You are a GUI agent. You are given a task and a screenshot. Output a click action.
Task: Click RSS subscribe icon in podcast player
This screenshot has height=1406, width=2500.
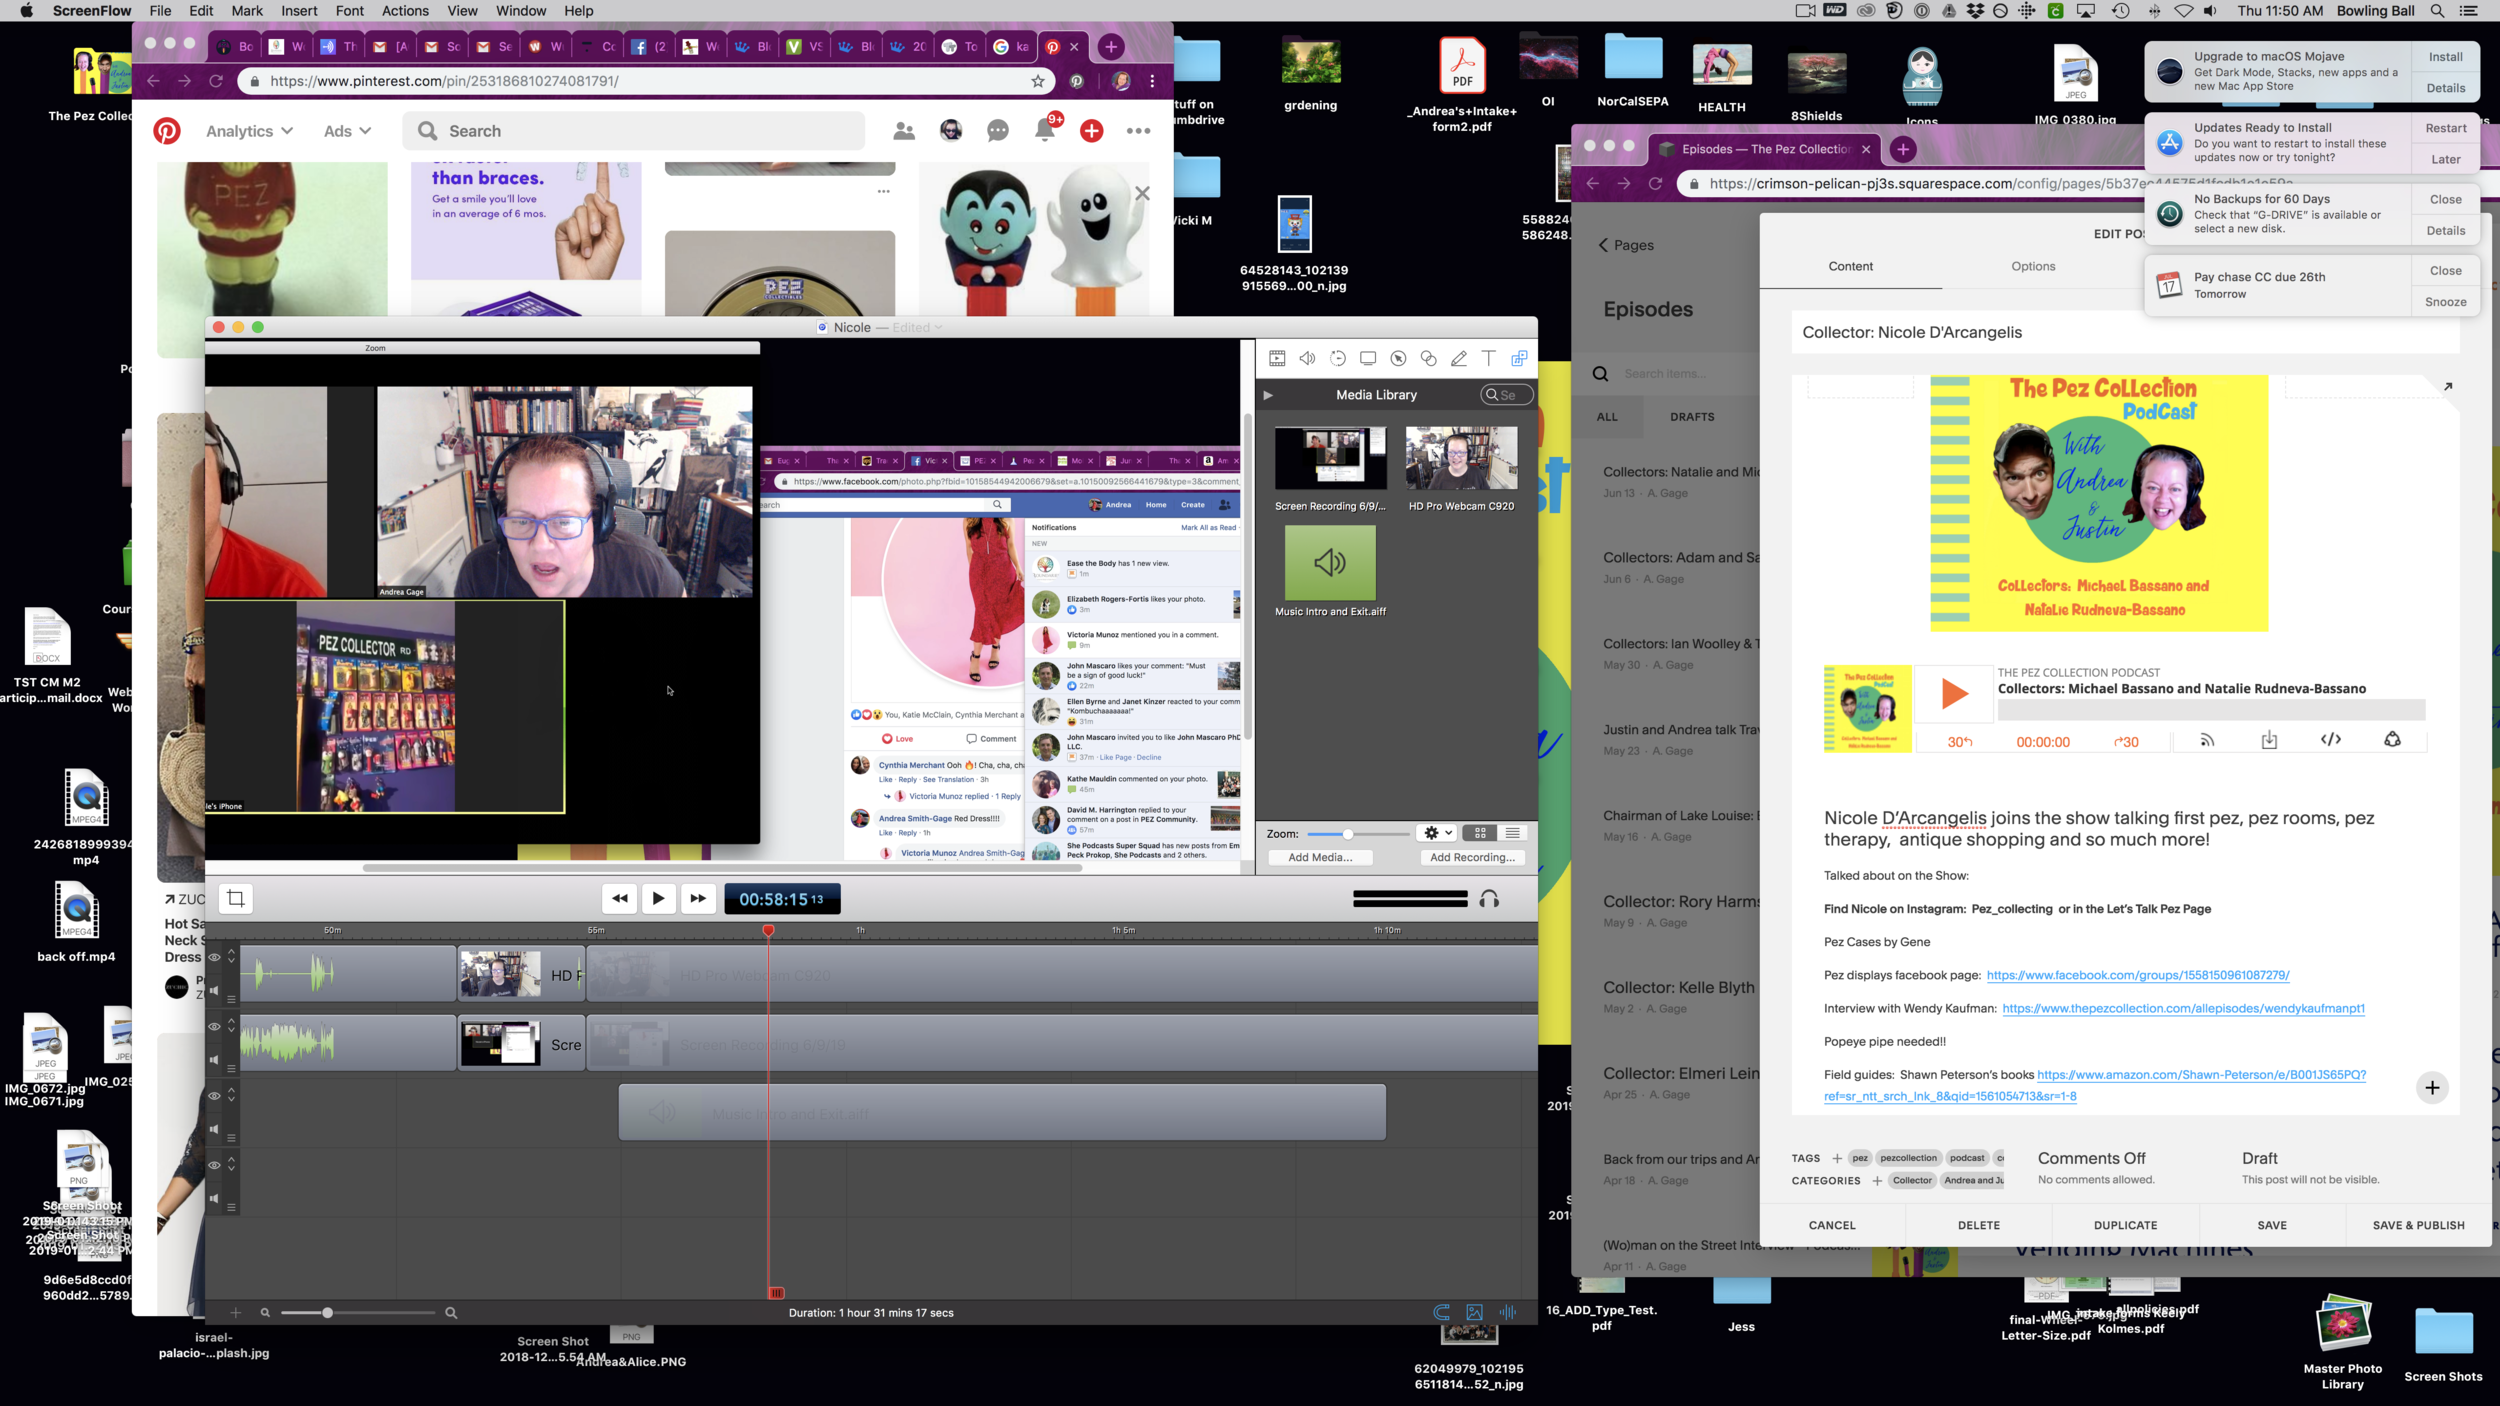(x=2207, y=740)
